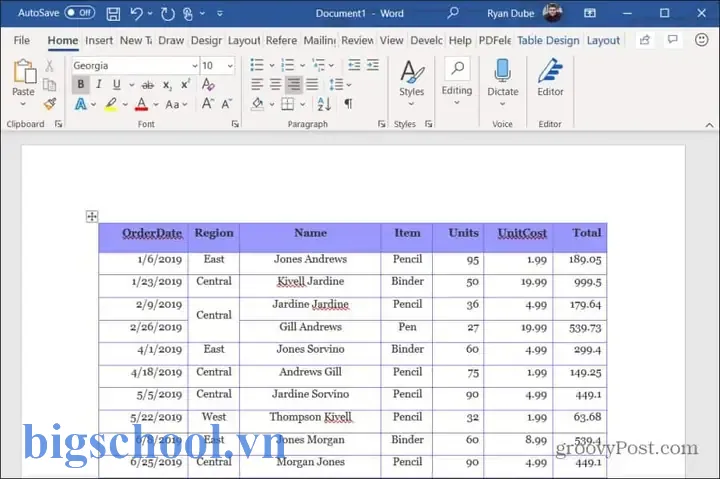Open the Table Design tab
This screenshot has width=720, height=479.
tap(548, 40)
